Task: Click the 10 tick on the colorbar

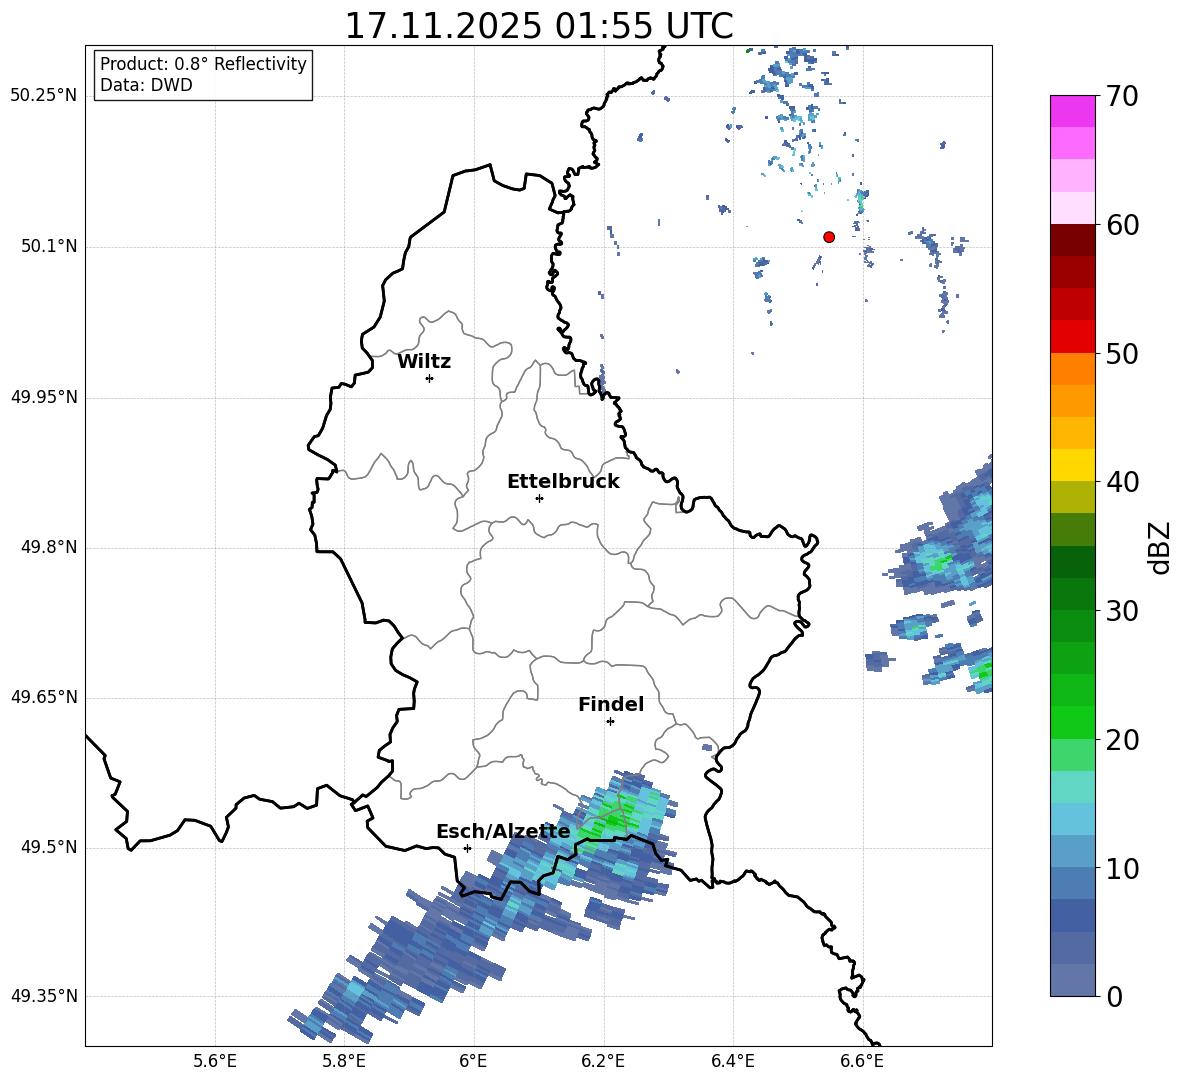Action: [x=1122, y=868]
